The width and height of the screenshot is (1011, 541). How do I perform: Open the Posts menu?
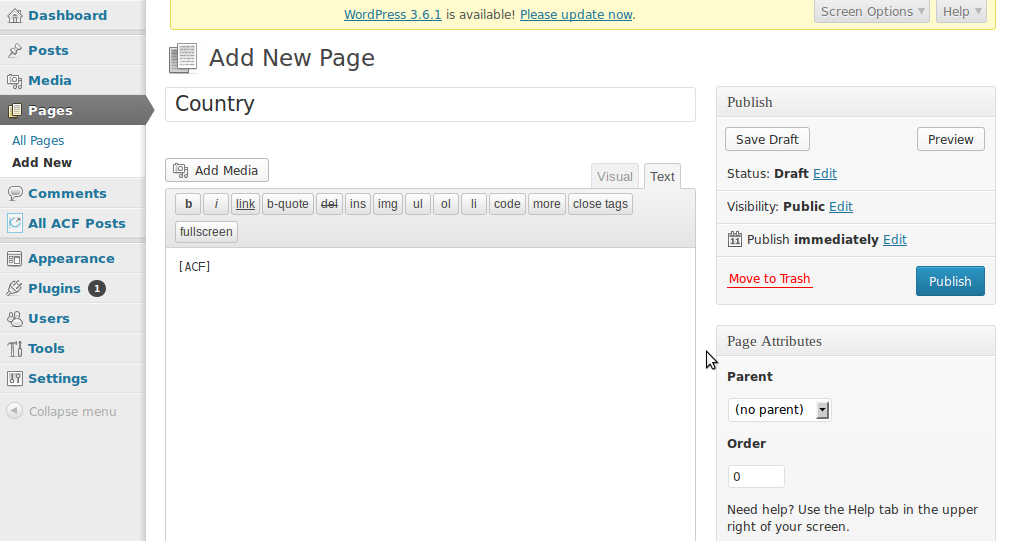click(48, 50)
